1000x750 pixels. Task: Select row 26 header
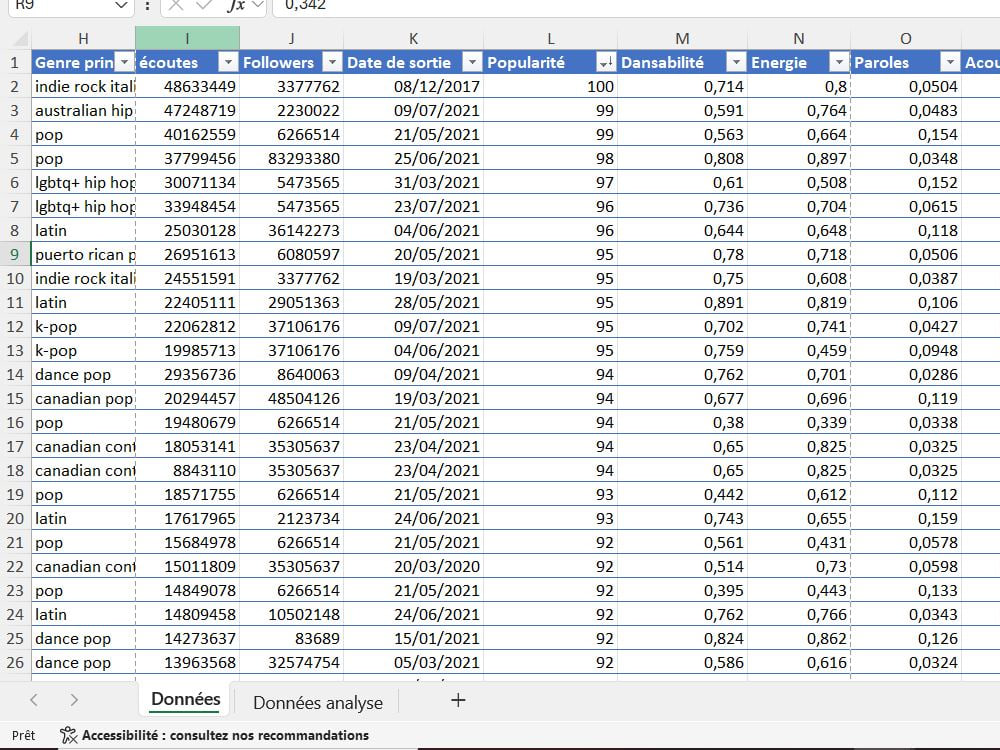click(x=15, y=663)
